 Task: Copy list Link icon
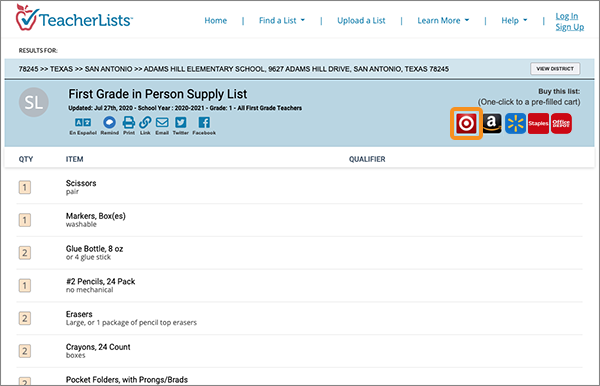[145, 125]
